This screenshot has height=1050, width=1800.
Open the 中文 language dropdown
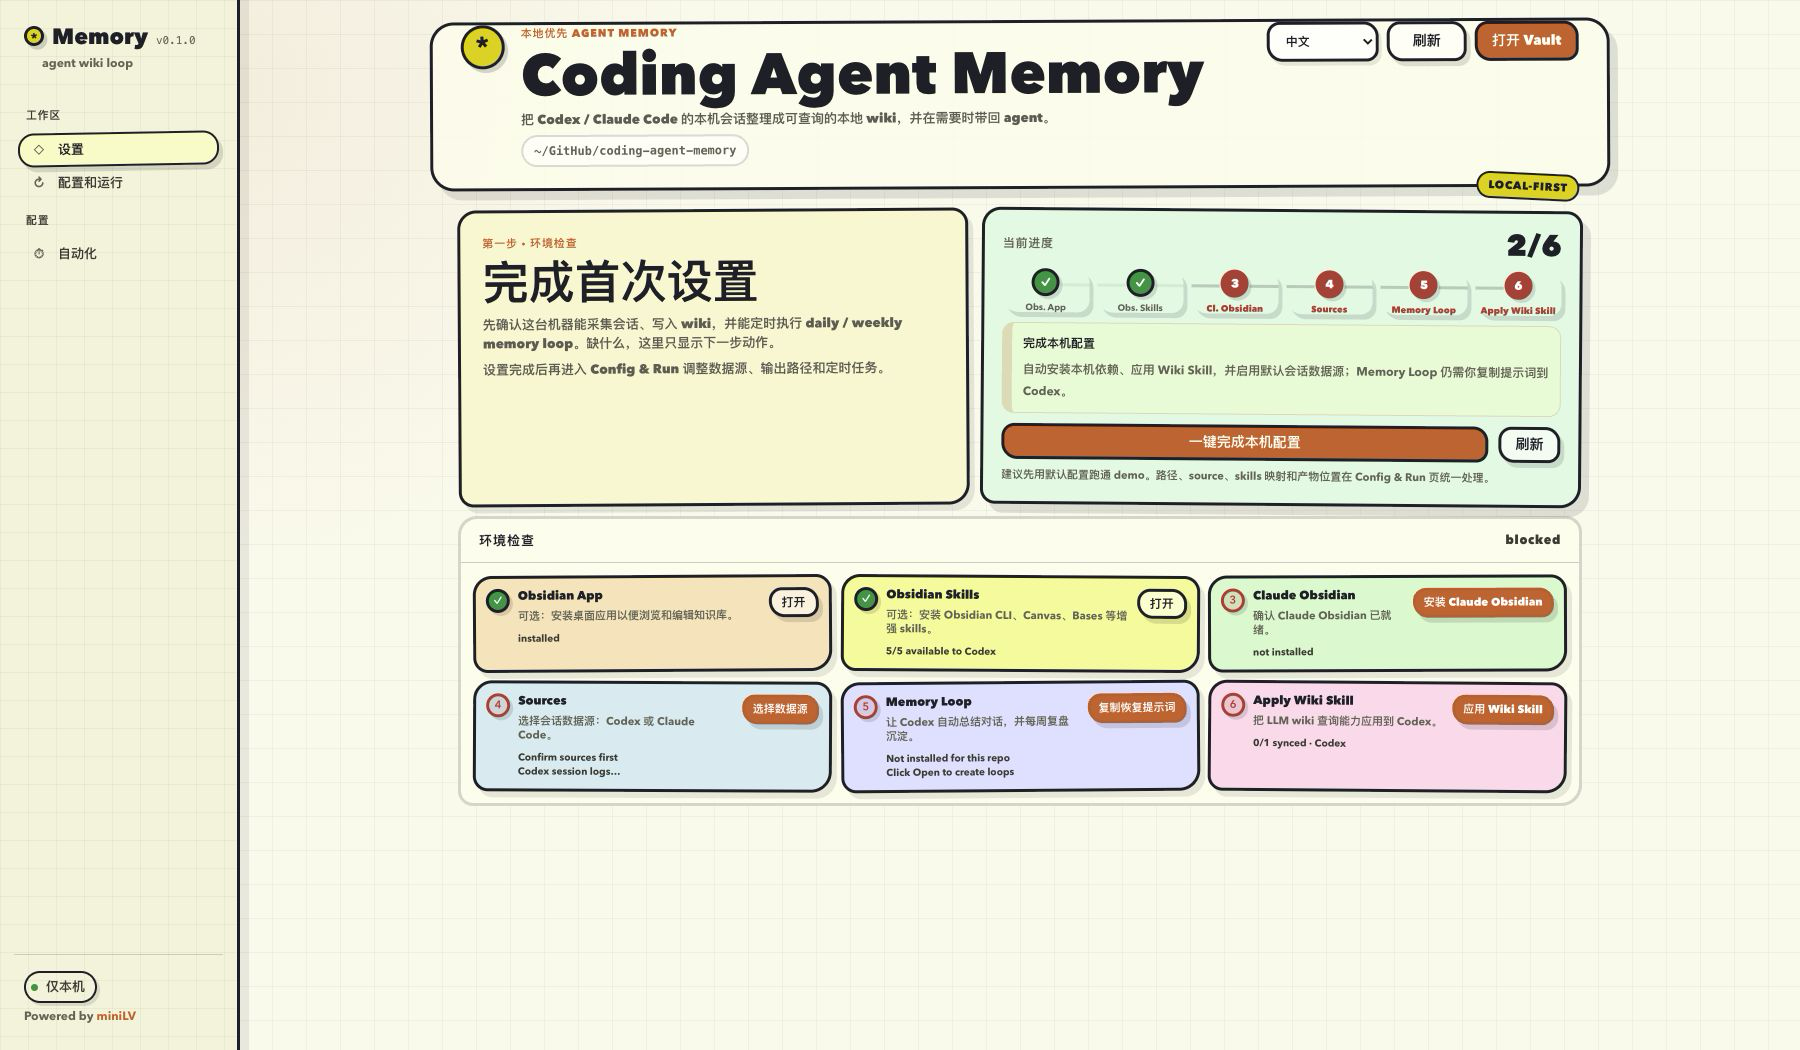point(1322,42)
